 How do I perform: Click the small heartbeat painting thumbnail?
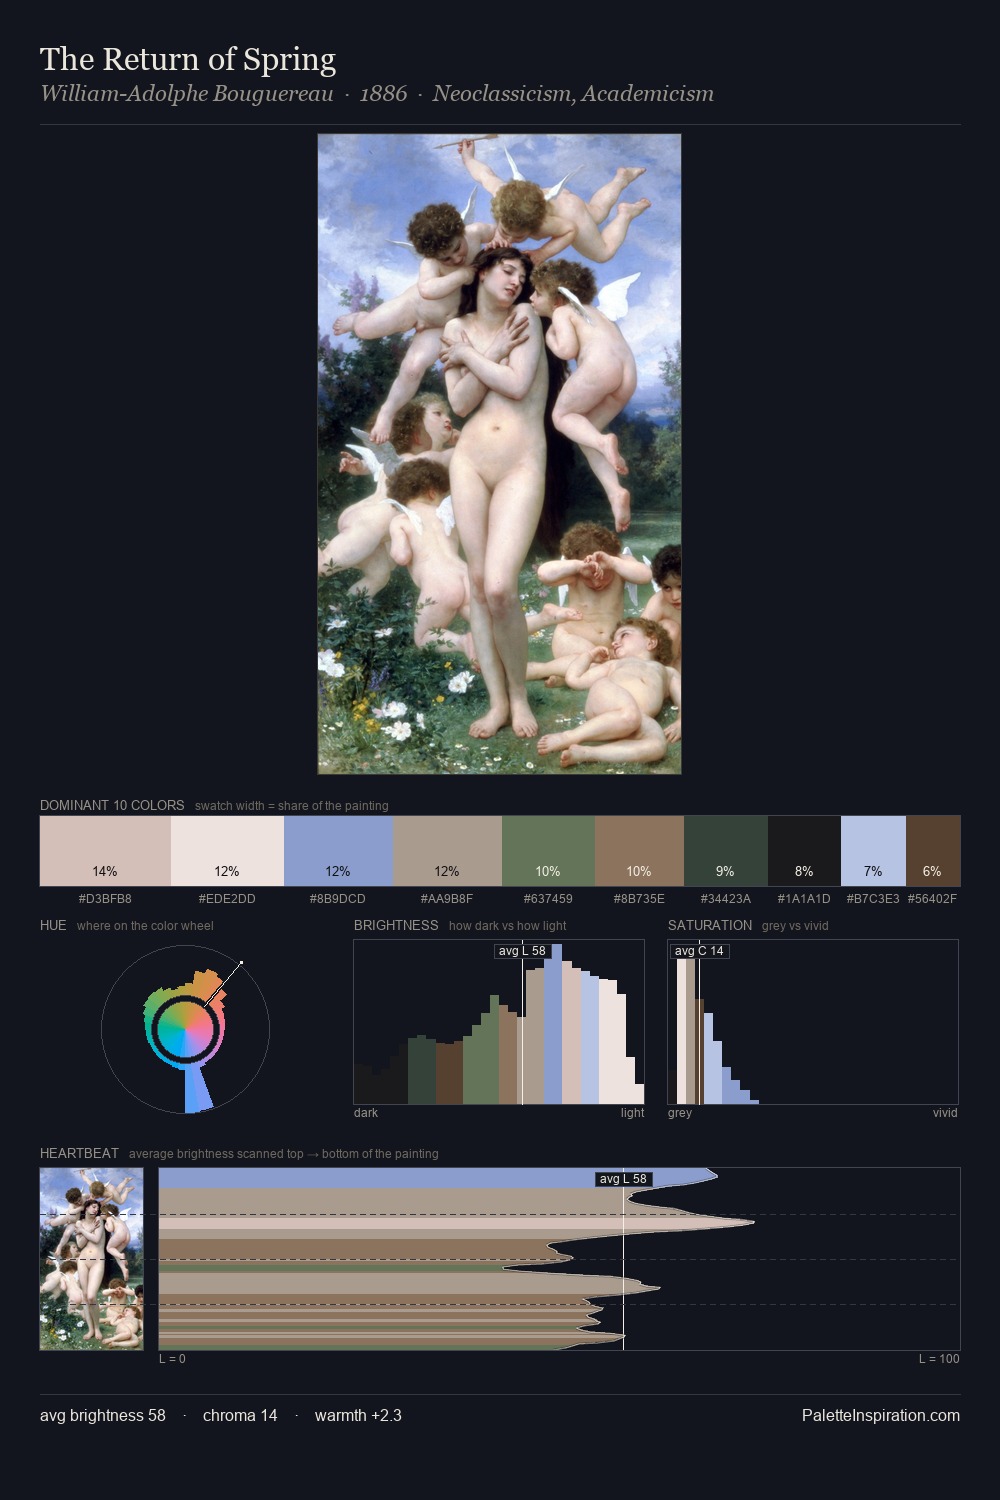(x=91, y=1259)
